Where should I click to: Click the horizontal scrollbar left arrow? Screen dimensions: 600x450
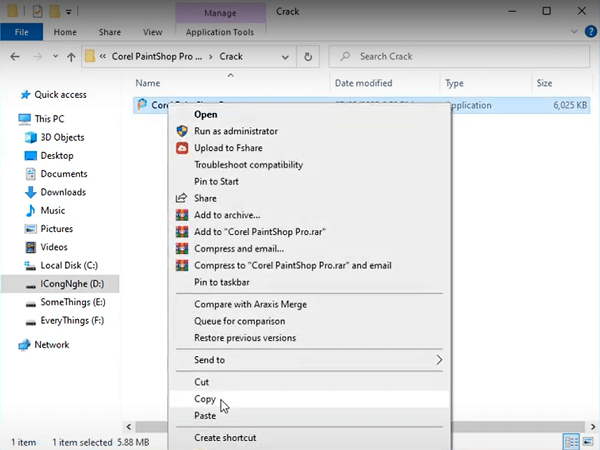click(x=129, y=427)
